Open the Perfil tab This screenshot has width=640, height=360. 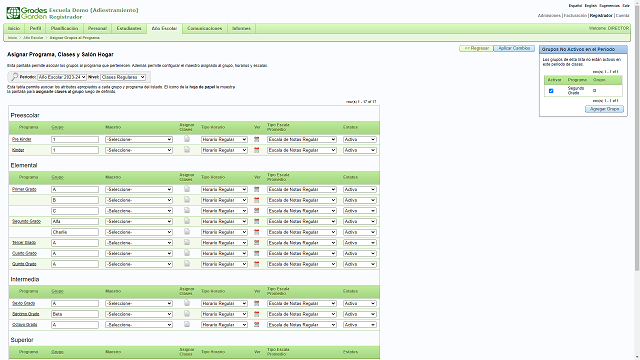[36, 28]
